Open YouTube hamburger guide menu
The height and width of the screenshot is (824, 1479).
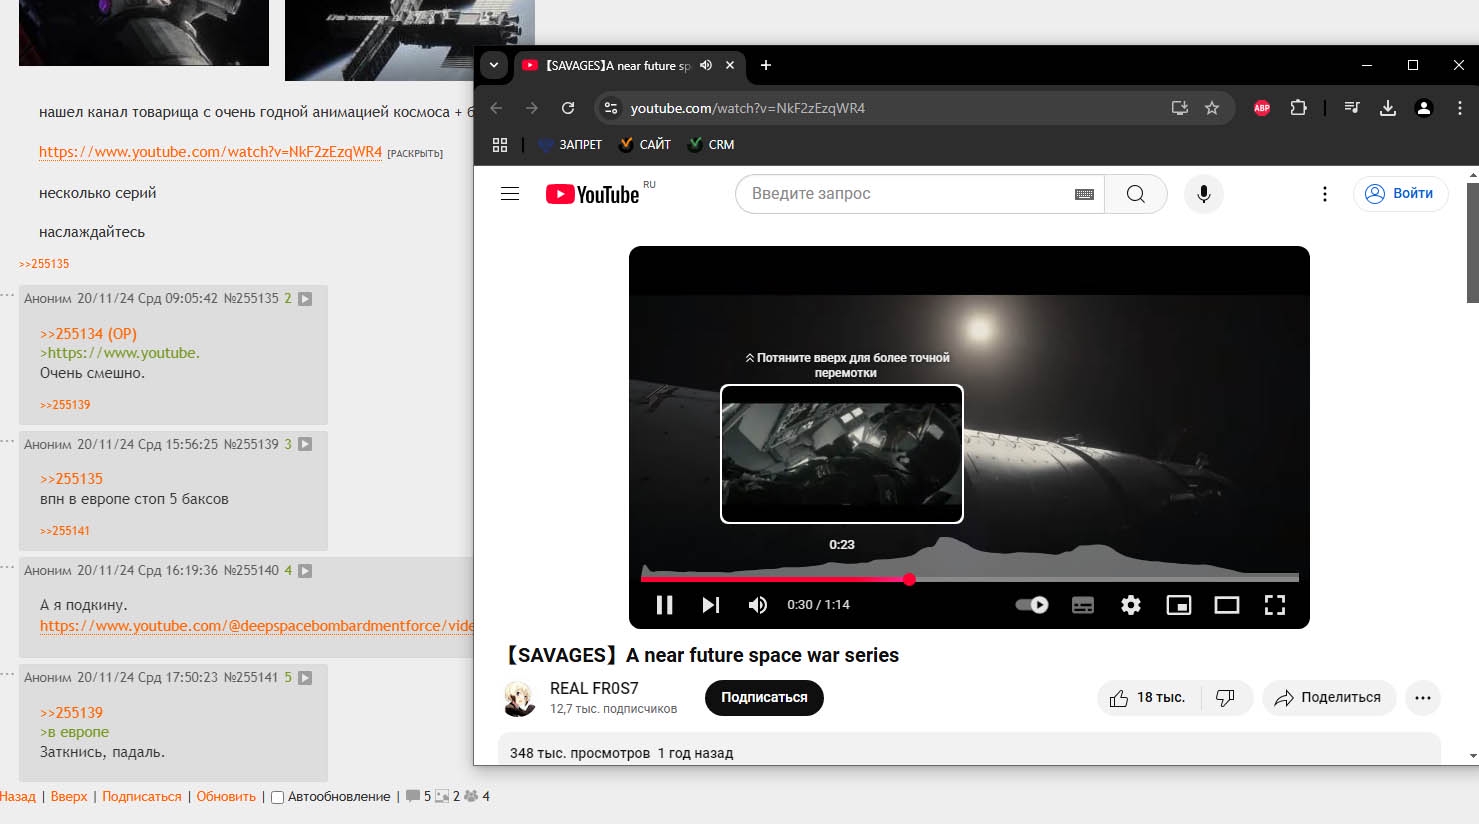pos(510,194)
